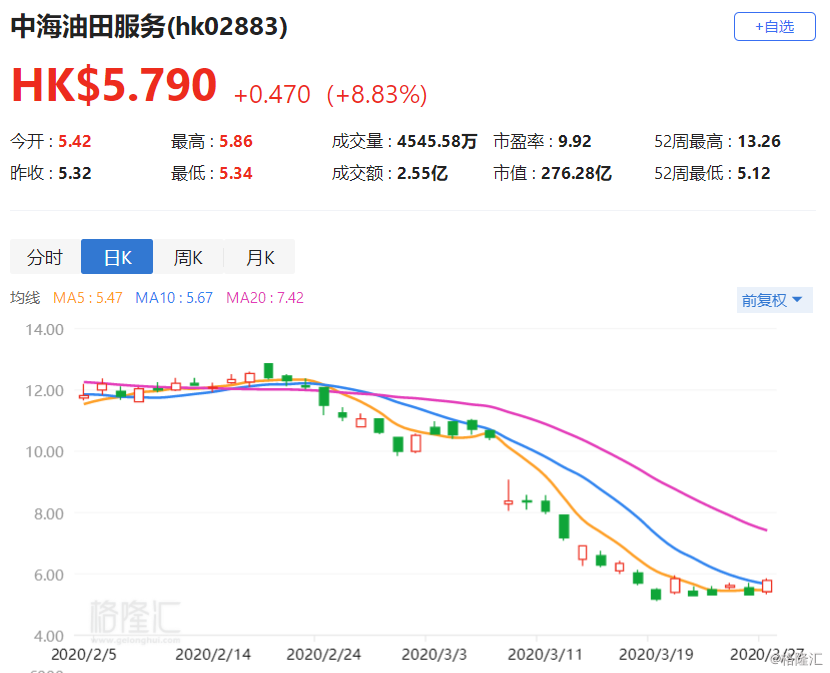Click the 8.00 y-axis price label
This screenshot has width=830, height=673.
pos(49,513)
